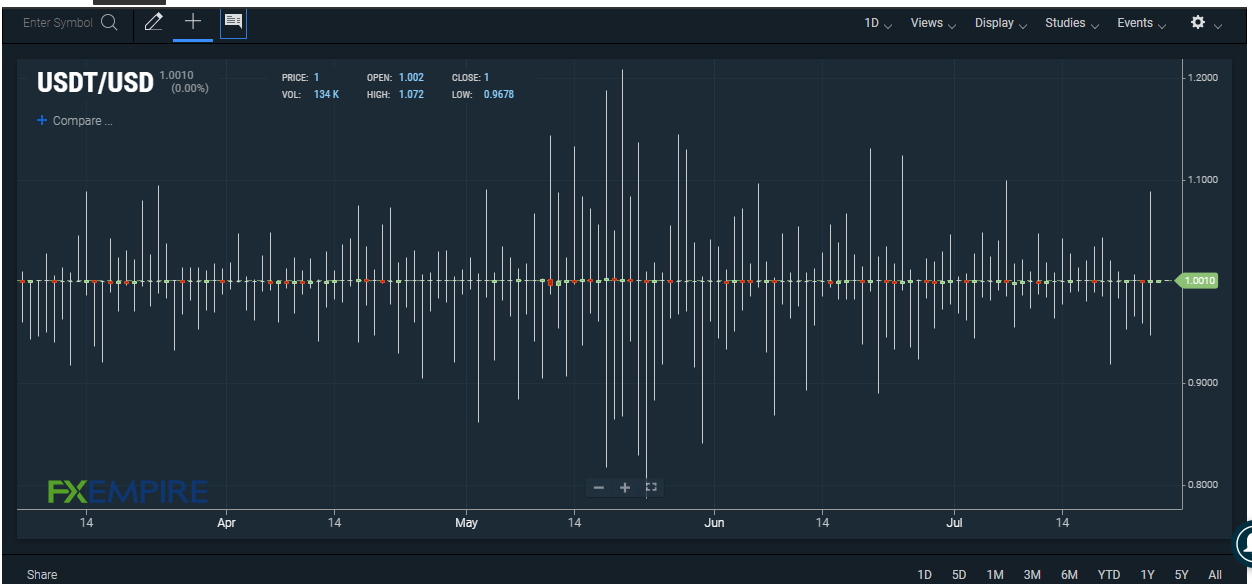Select the 3M time range
The height and width of the screenshot is (584, 1252).
click(x=1032, y=575)
